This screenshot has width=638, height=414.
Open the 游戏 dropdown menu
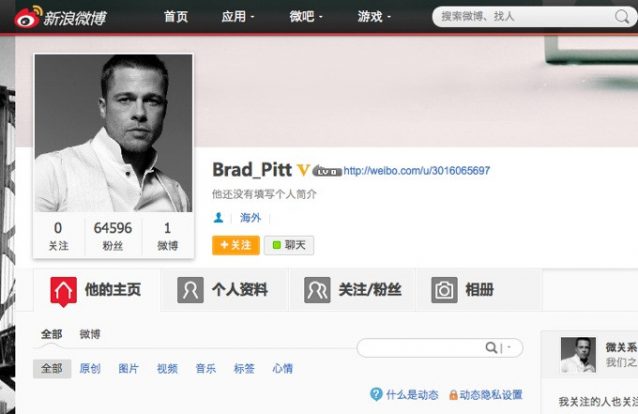(374, 16)
